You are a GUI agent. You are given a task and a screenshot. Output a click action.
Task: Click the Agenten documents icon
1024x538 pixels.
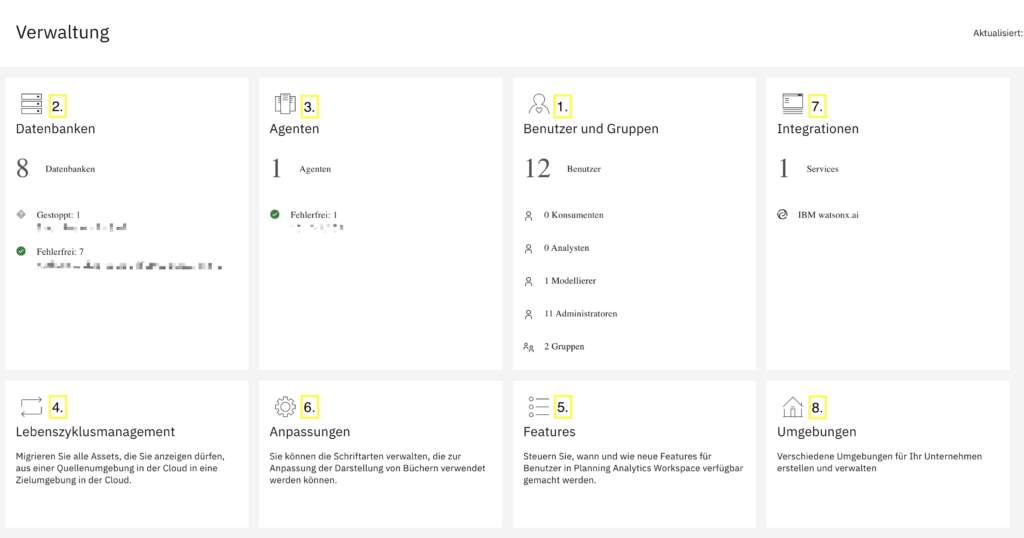[x=285, y=104]
